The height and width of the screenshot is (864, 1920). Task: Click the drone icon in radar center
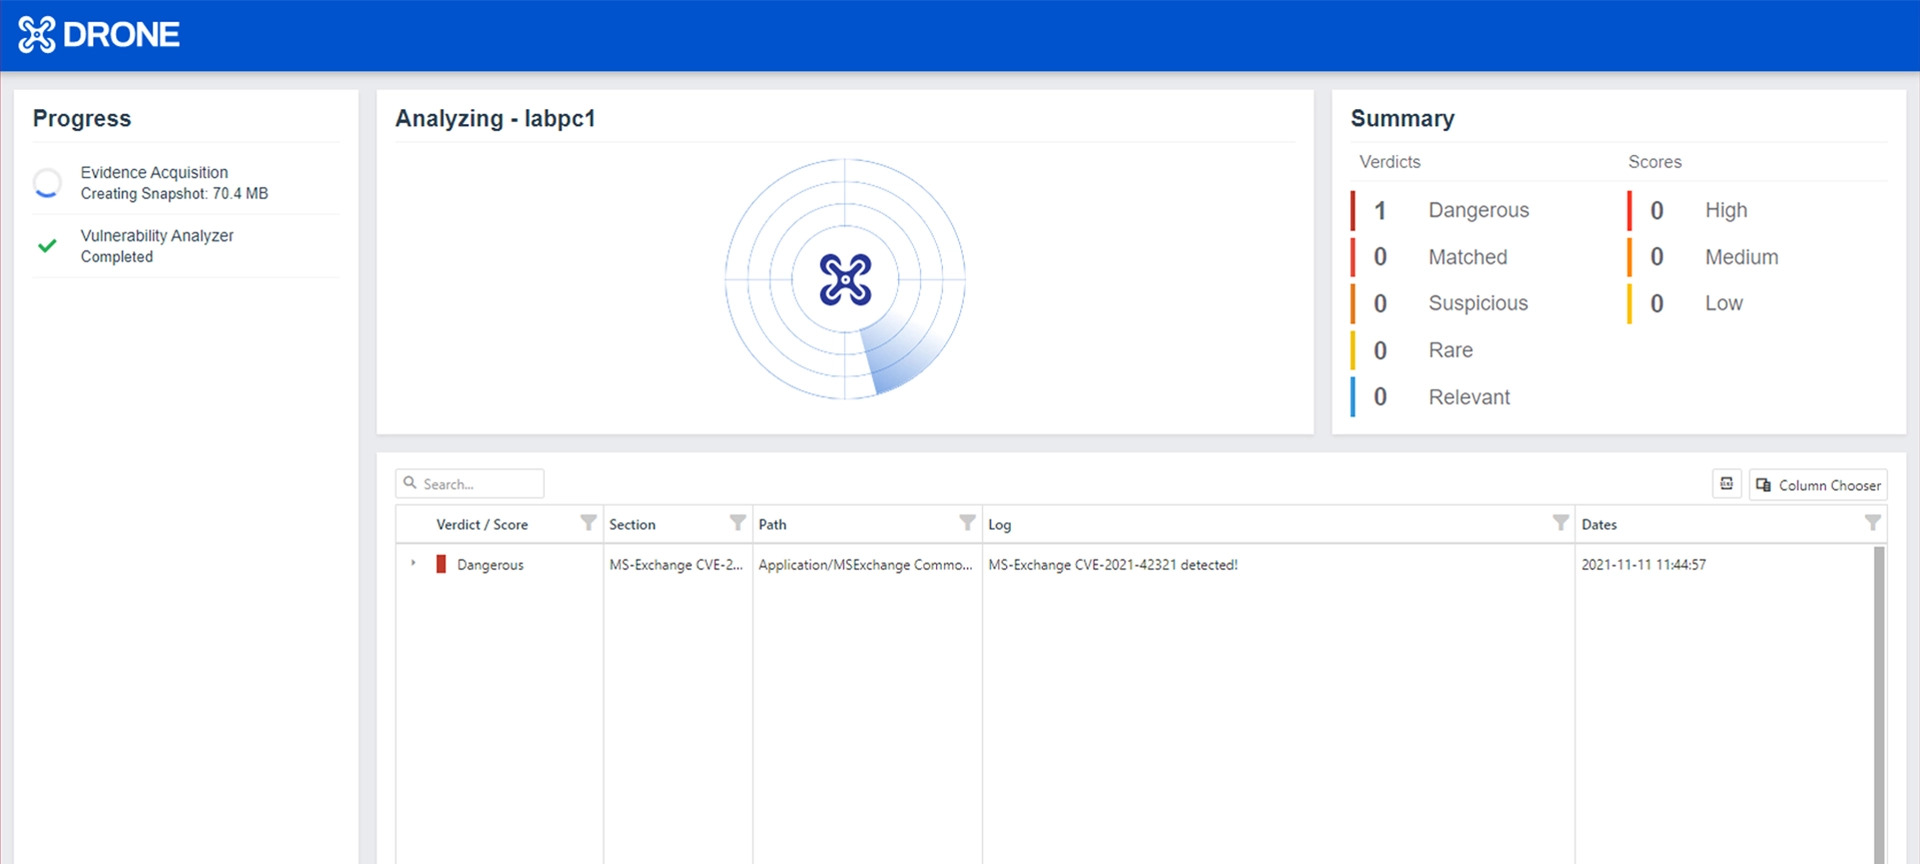coord(845,279)
